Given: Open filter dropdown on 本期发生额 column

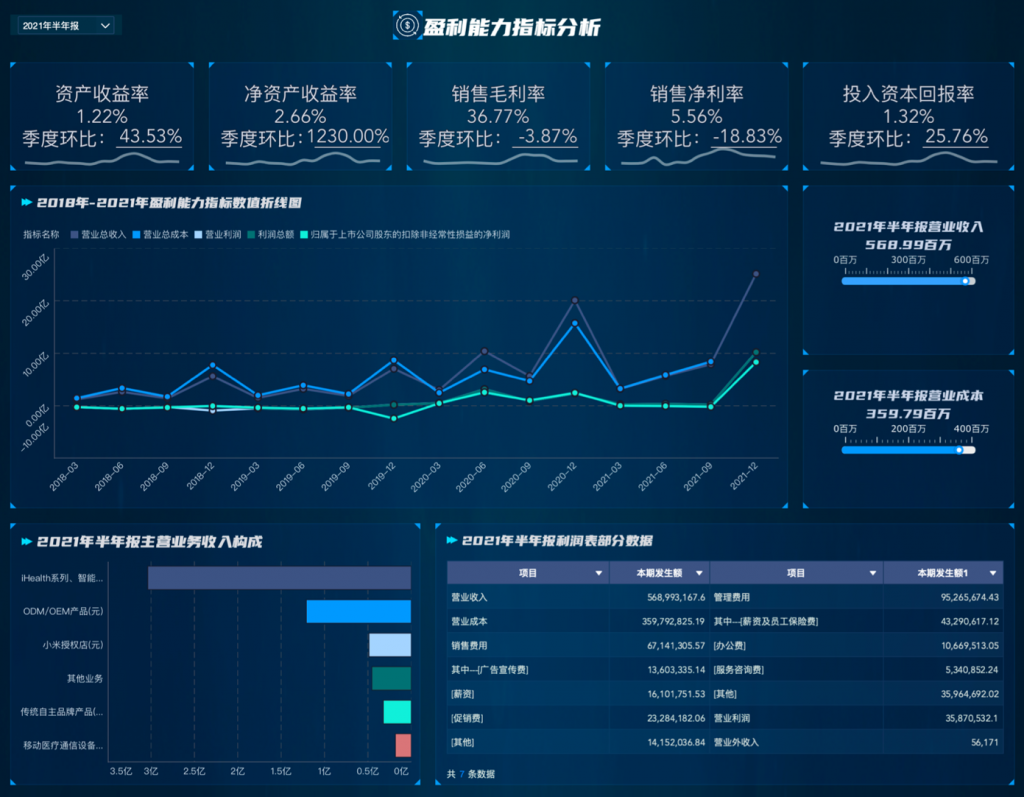Looking at the screenshot, I should [699, 573].
